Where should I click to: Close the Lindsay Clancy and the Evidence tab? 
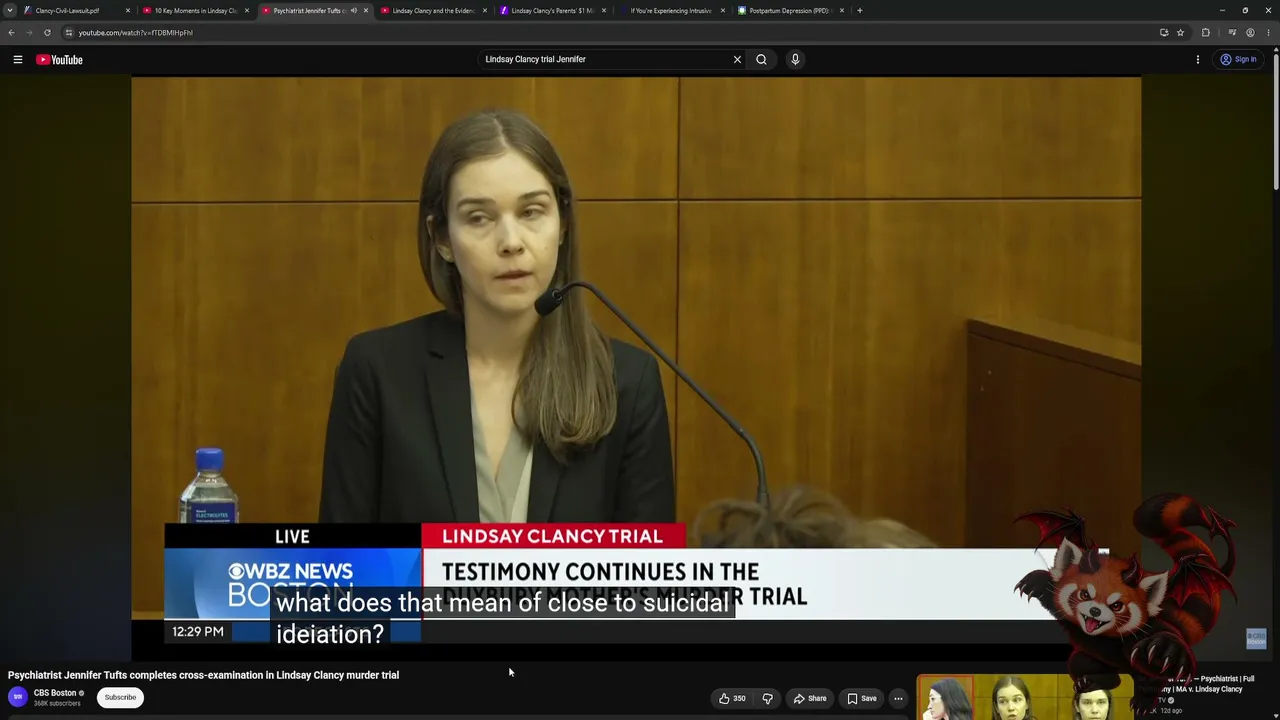pos(484,10)
